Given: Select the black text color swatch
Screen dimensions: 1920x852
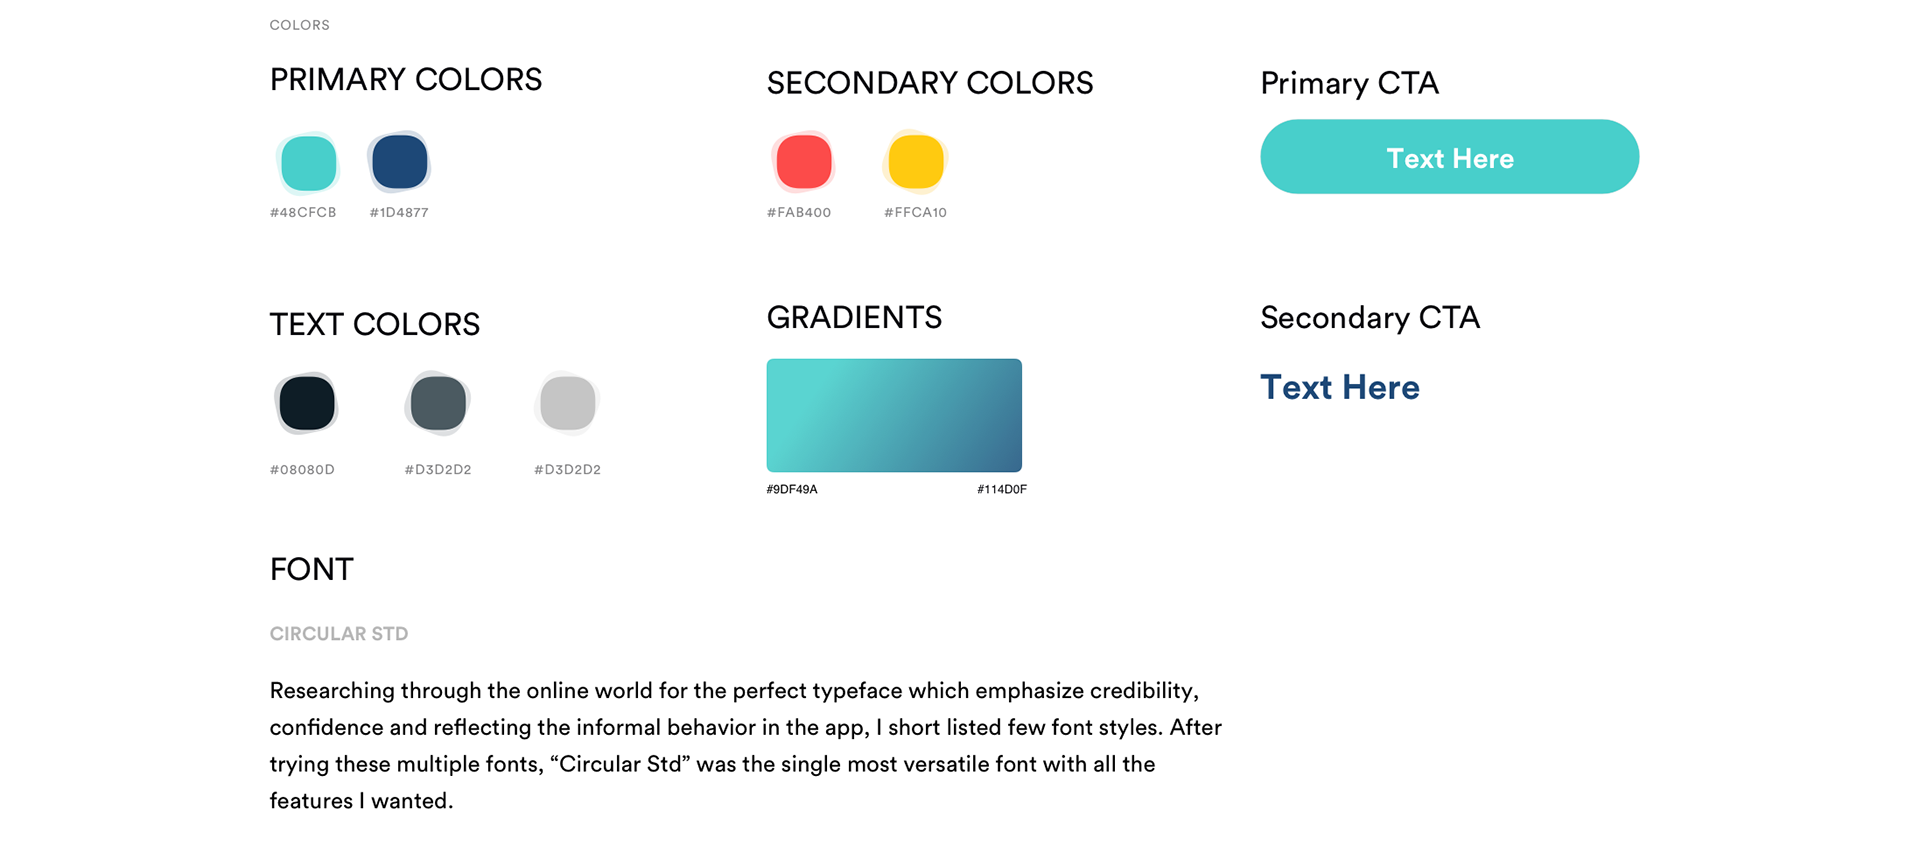Looking at the screenshot, I should click(x=306, y=403).
